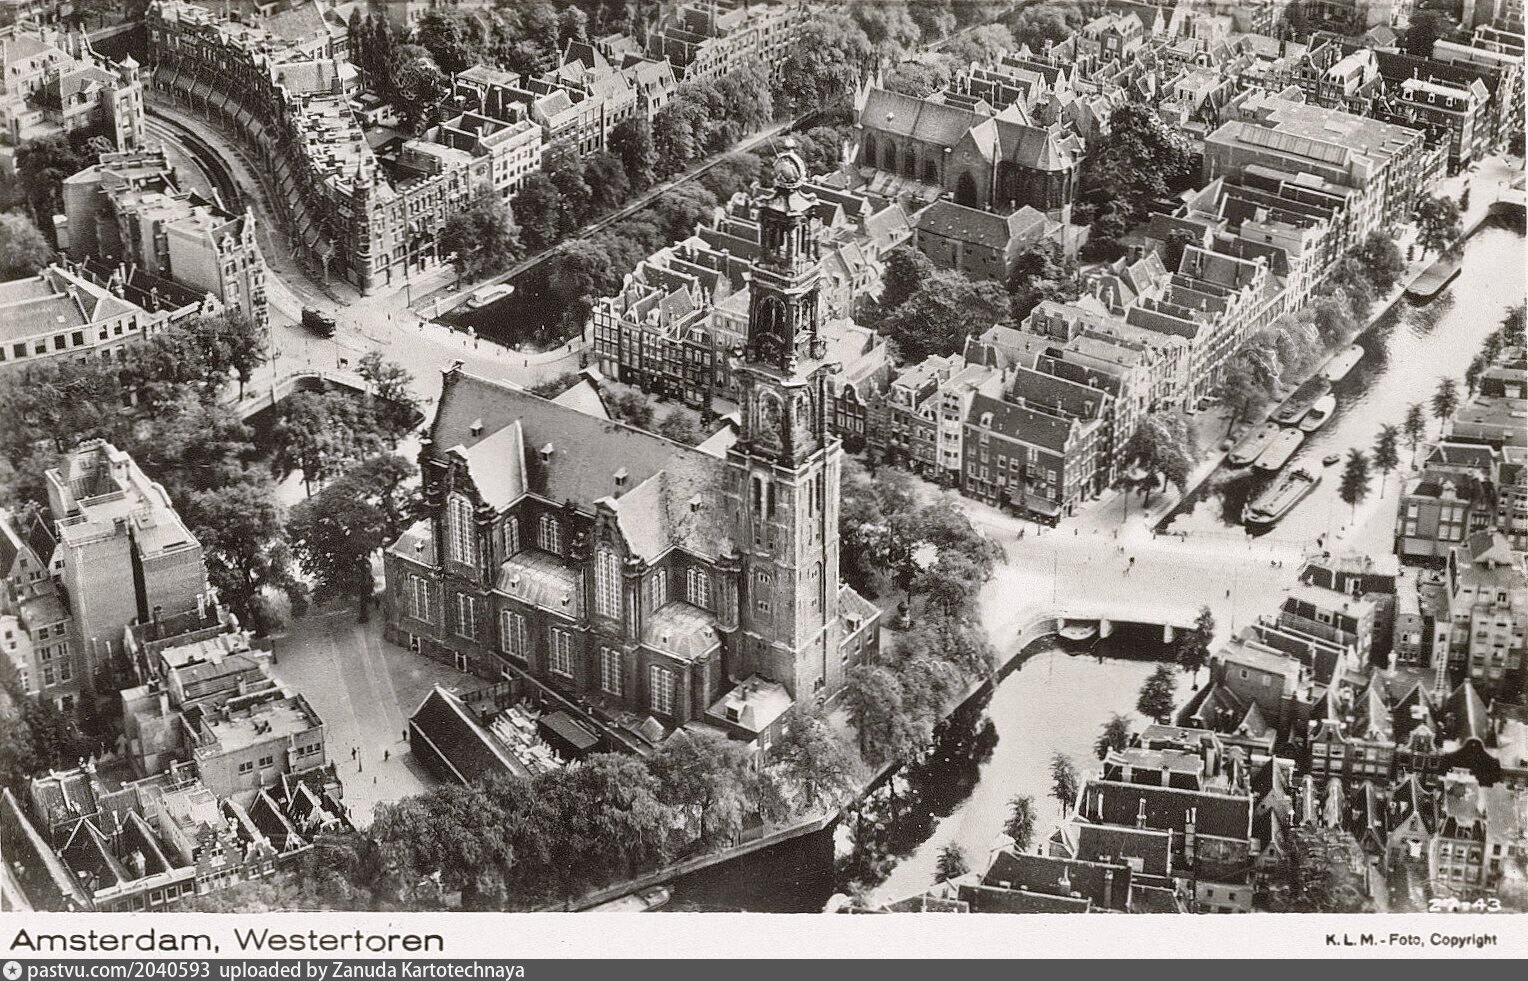
Task: Open the pastvu.com/2040593 link text
Action: pyautogui.click(x=119, y=971)
